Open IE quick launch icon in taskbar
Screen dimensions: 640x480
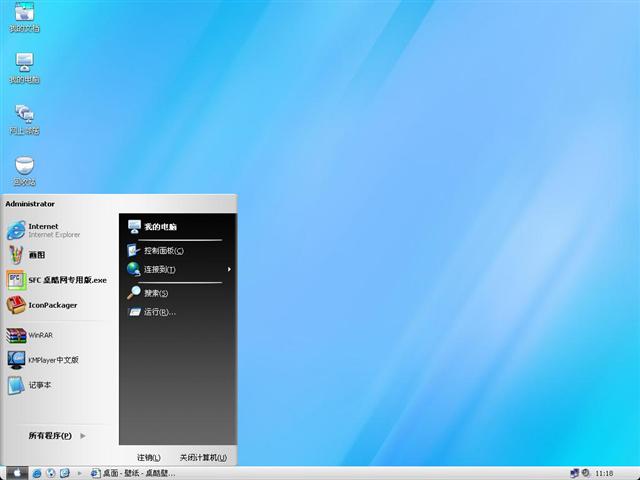(37, 473)
